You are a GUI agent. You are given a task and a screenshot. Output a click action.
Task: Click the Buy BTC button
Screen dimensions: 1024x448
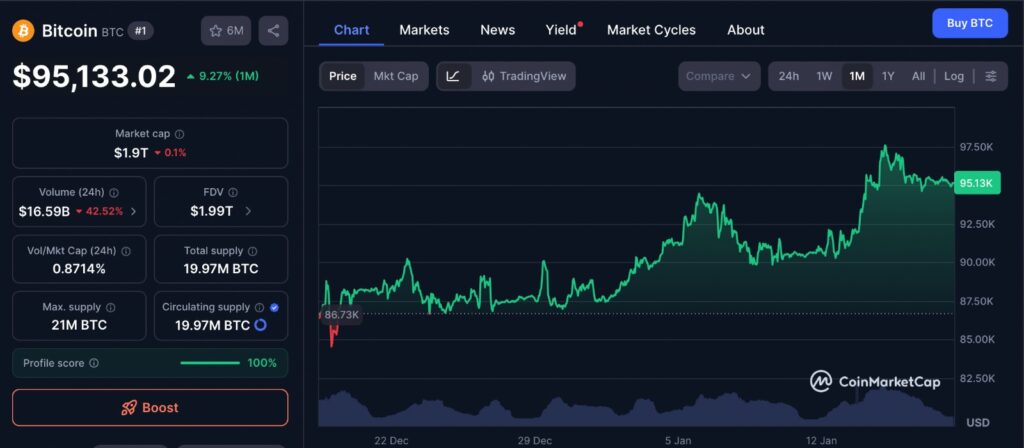pos(970,24)
